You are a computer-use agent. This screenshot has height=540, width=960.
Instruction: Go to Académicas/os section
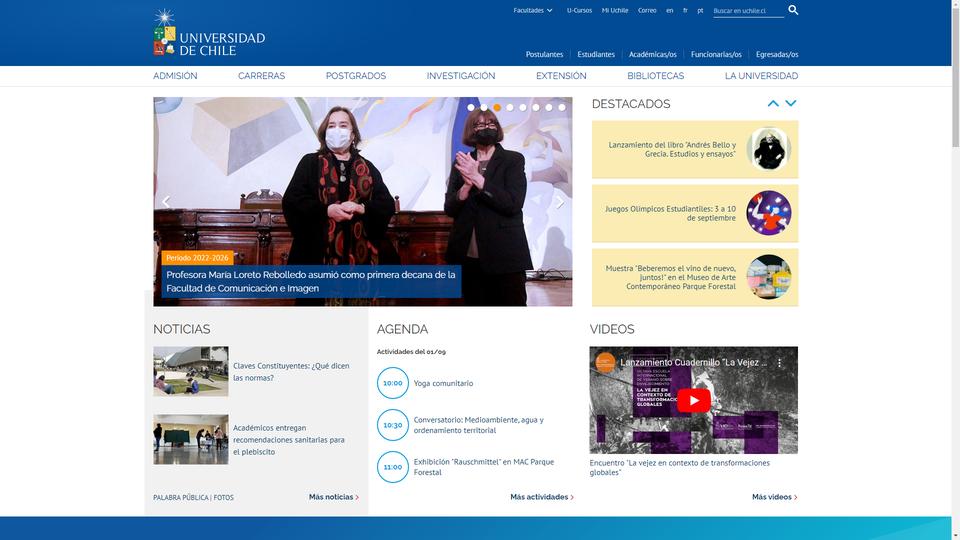click(653, 54)
